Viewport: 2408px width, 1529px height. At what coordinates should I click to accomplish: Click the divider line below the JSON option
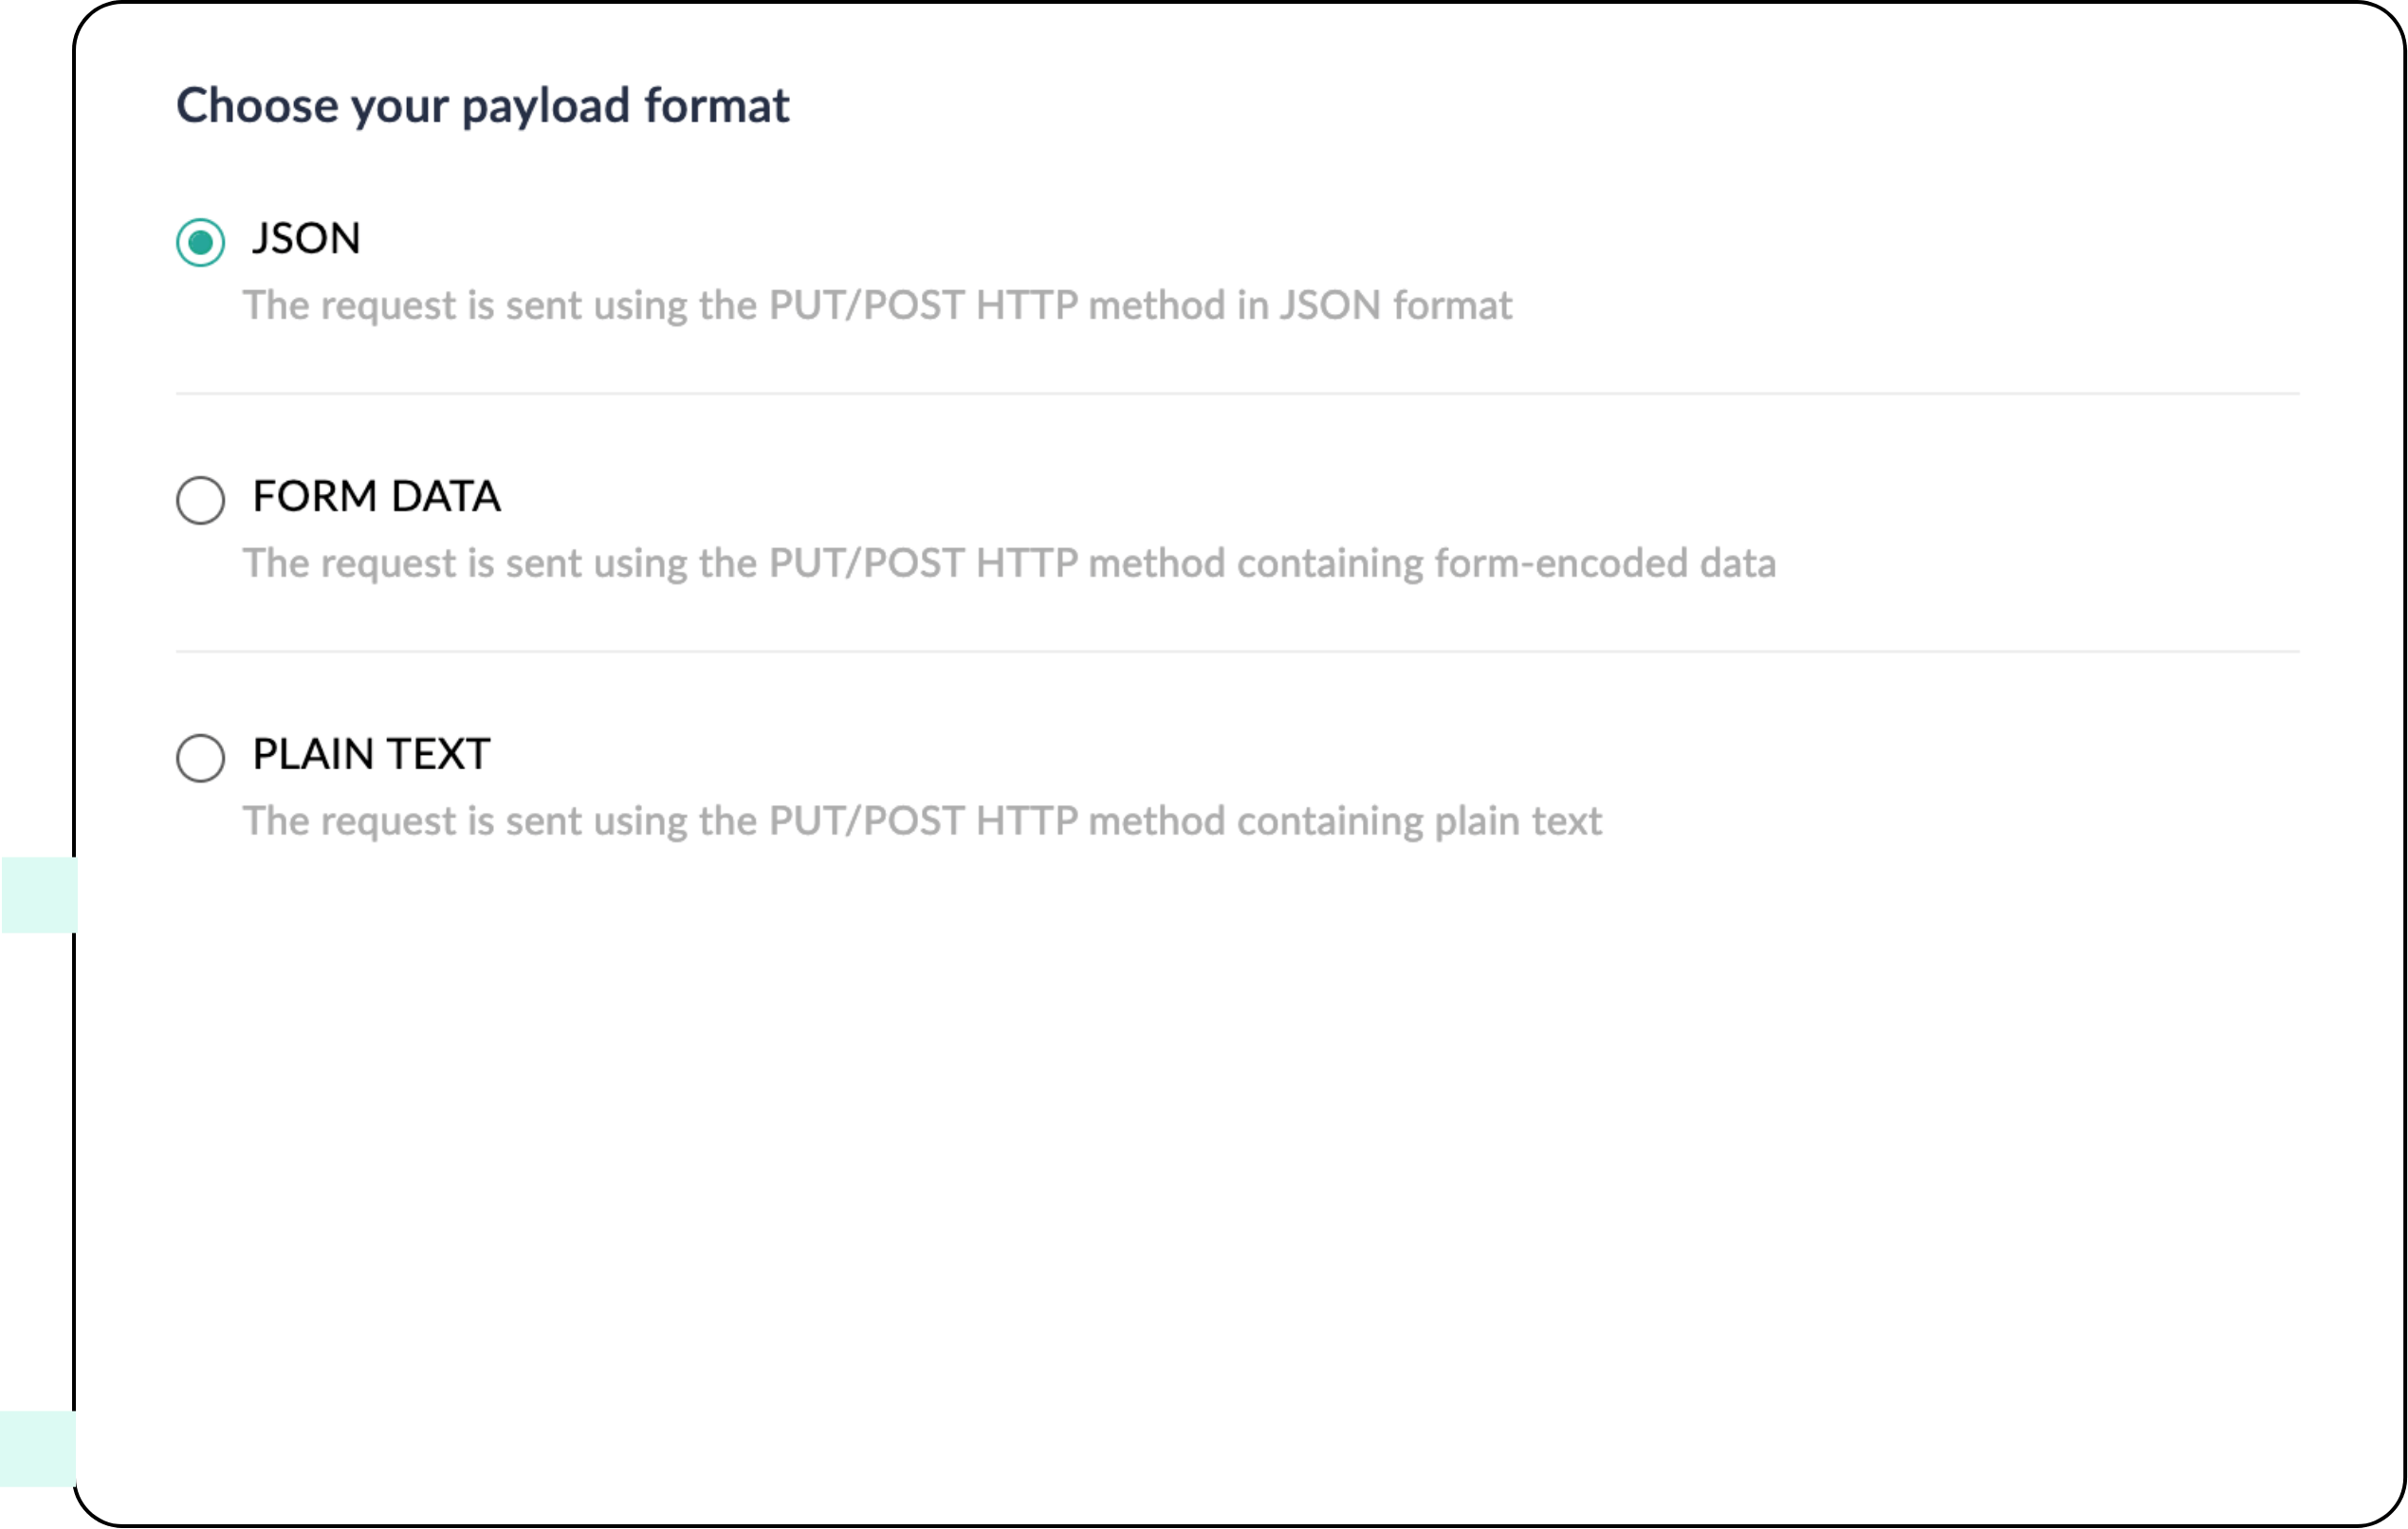click(x=1237, y=394)
